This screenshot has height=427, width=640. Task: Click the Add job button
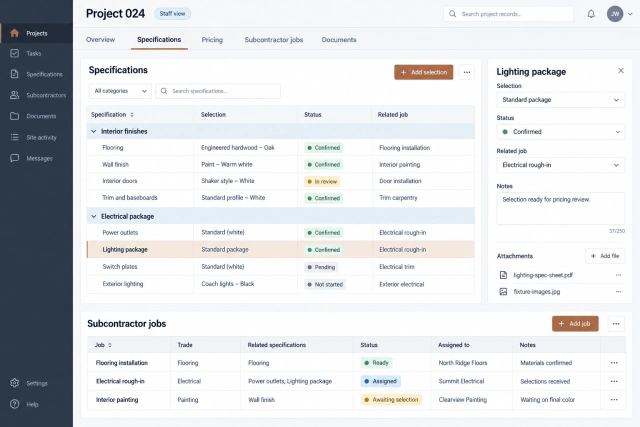tap(575, 324)
